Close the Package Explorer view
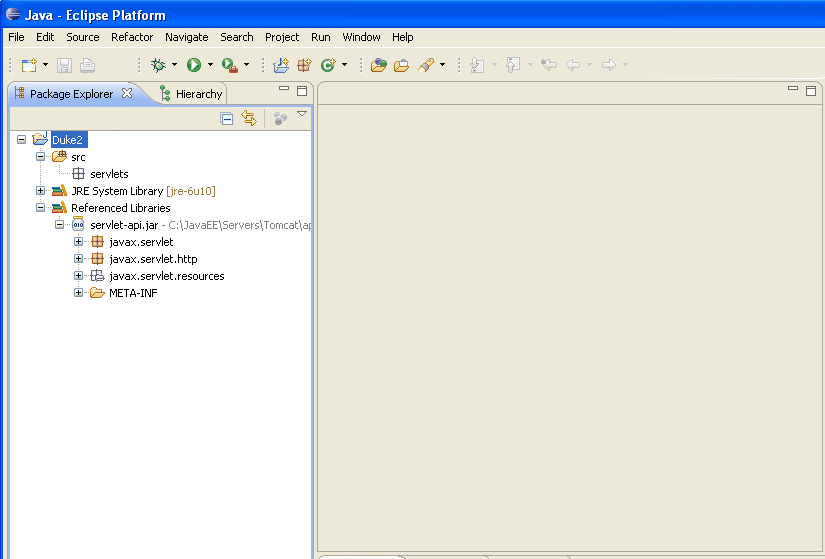Image resolution: width=825 pixels, height=559 pixels. (127, 93)
